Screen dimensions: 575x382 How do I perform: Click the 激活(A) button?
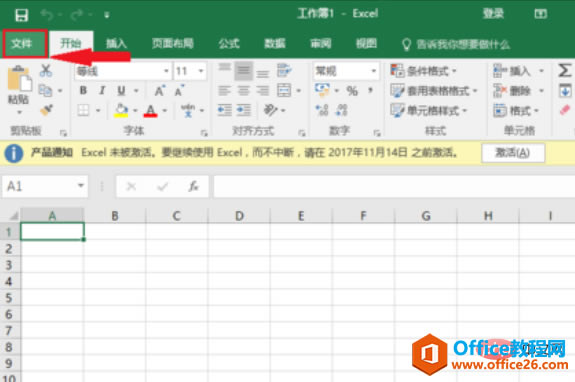[x=513, y=153]
